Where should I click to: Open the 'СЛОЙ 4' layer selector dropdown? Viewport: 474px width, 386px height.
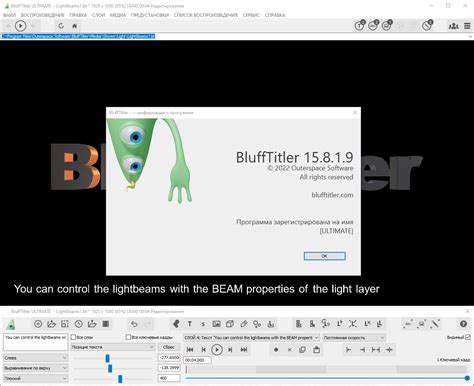click(251, 337)
